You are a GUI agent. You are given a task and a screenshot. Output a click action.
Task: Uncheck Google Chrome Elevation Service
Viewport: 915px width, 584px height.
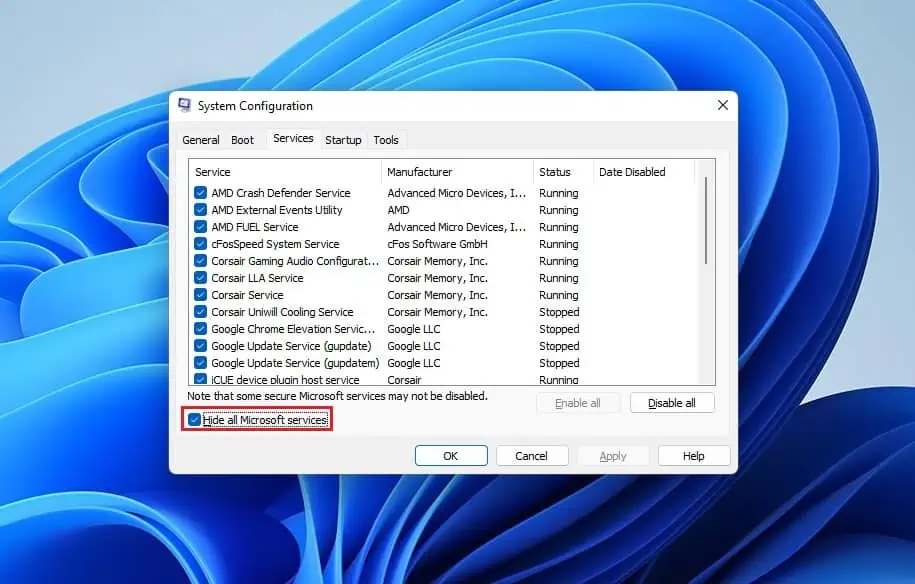point(199,328)
